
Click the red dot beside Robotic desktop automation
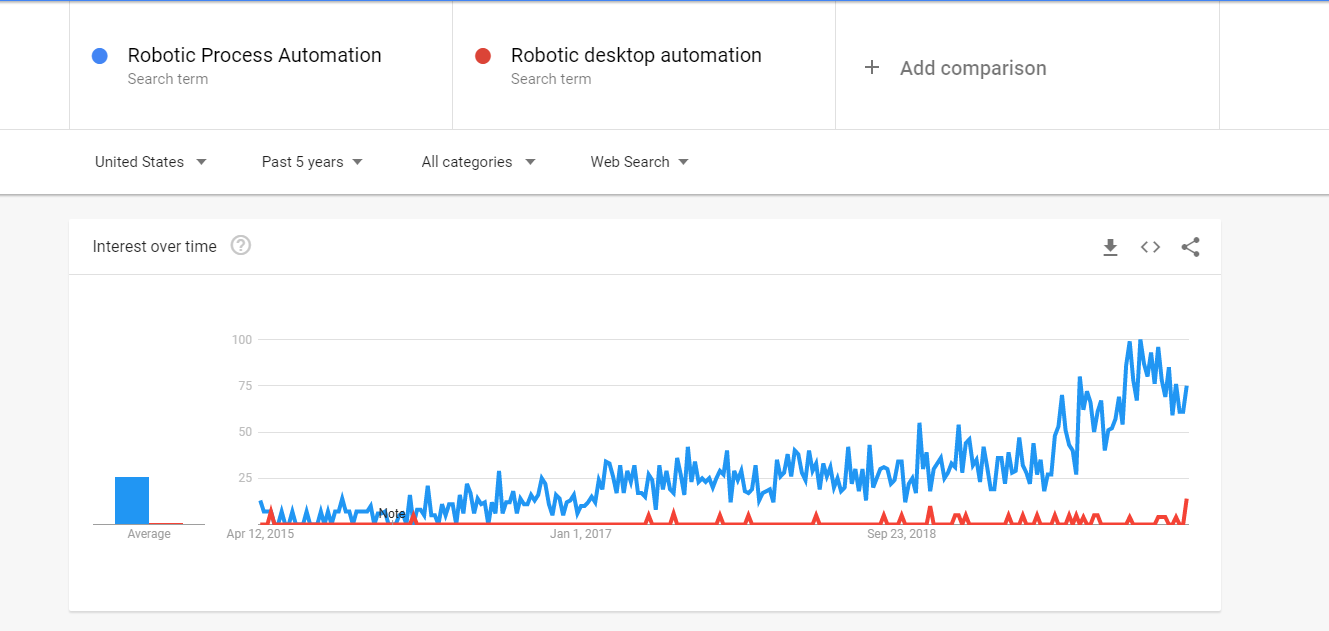(483, 56)
